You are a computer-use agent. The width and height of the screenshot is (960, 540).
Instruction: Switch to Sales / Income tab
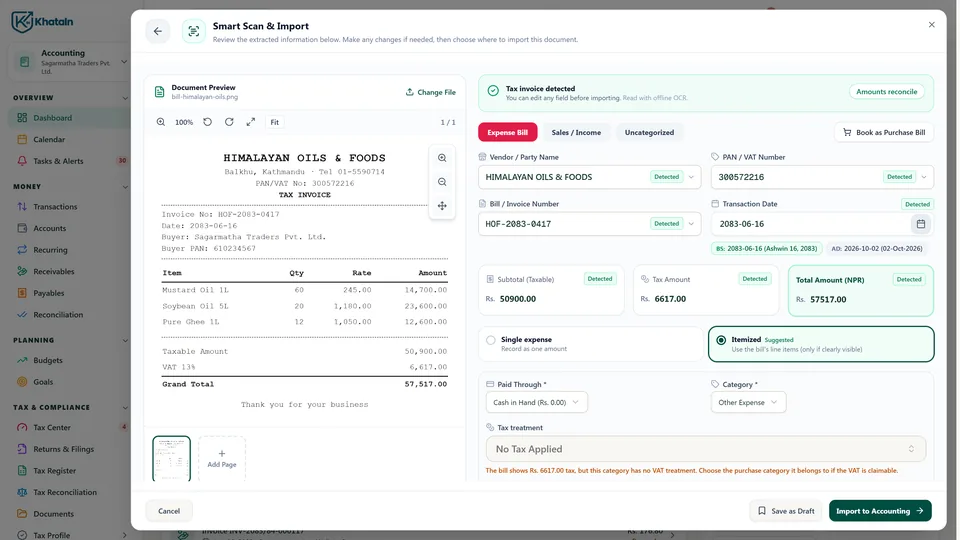576,132
